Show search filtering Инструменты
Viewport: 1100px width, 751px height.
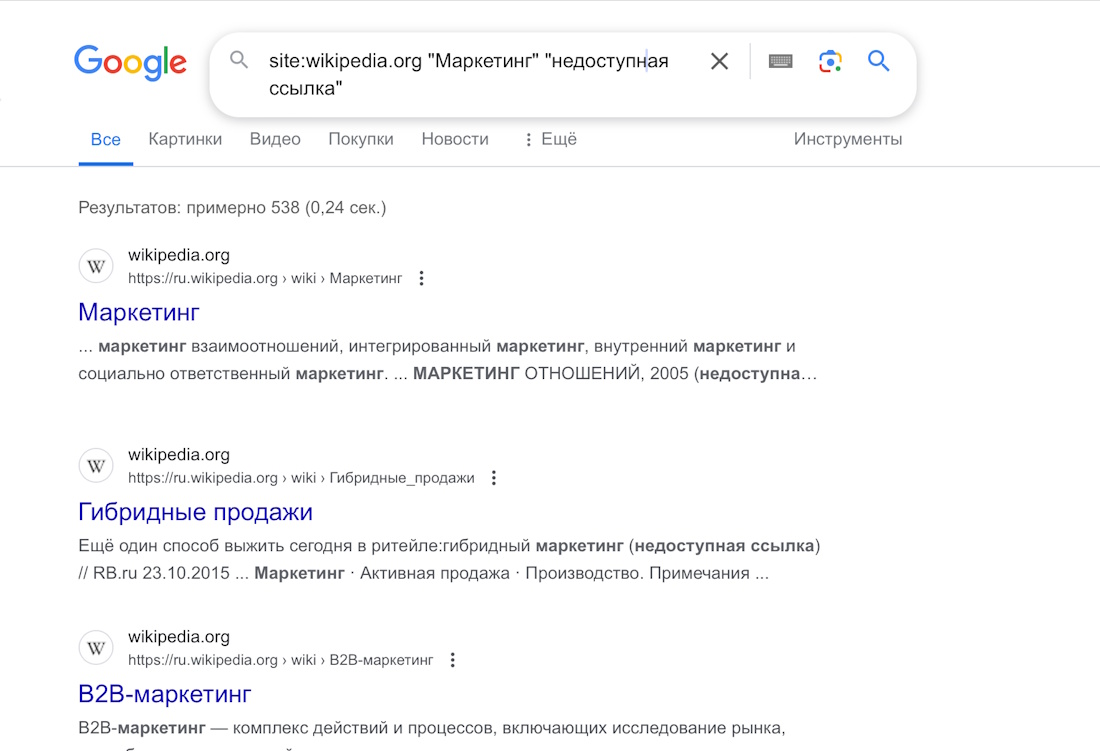(x=848, y=139)
